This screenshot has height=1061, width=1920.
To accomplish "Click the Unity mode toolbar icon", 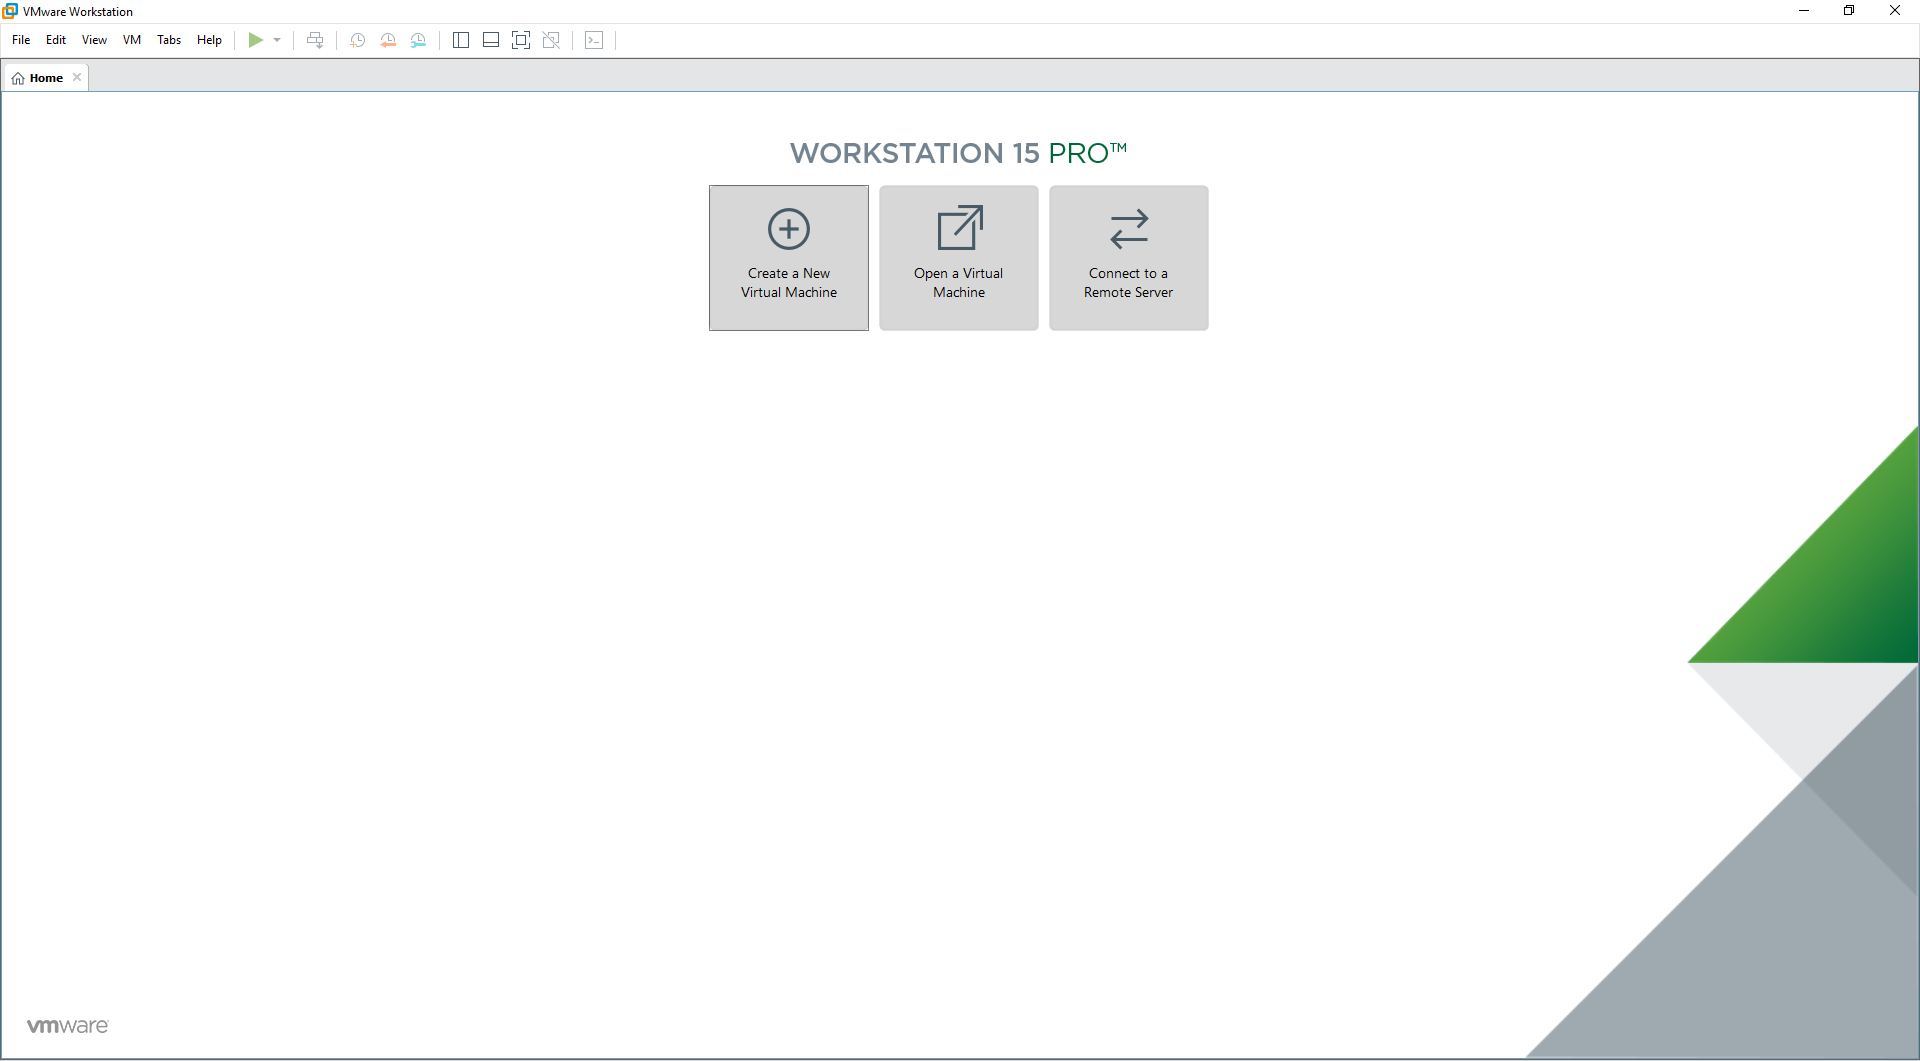I will [x=551, y=40].
